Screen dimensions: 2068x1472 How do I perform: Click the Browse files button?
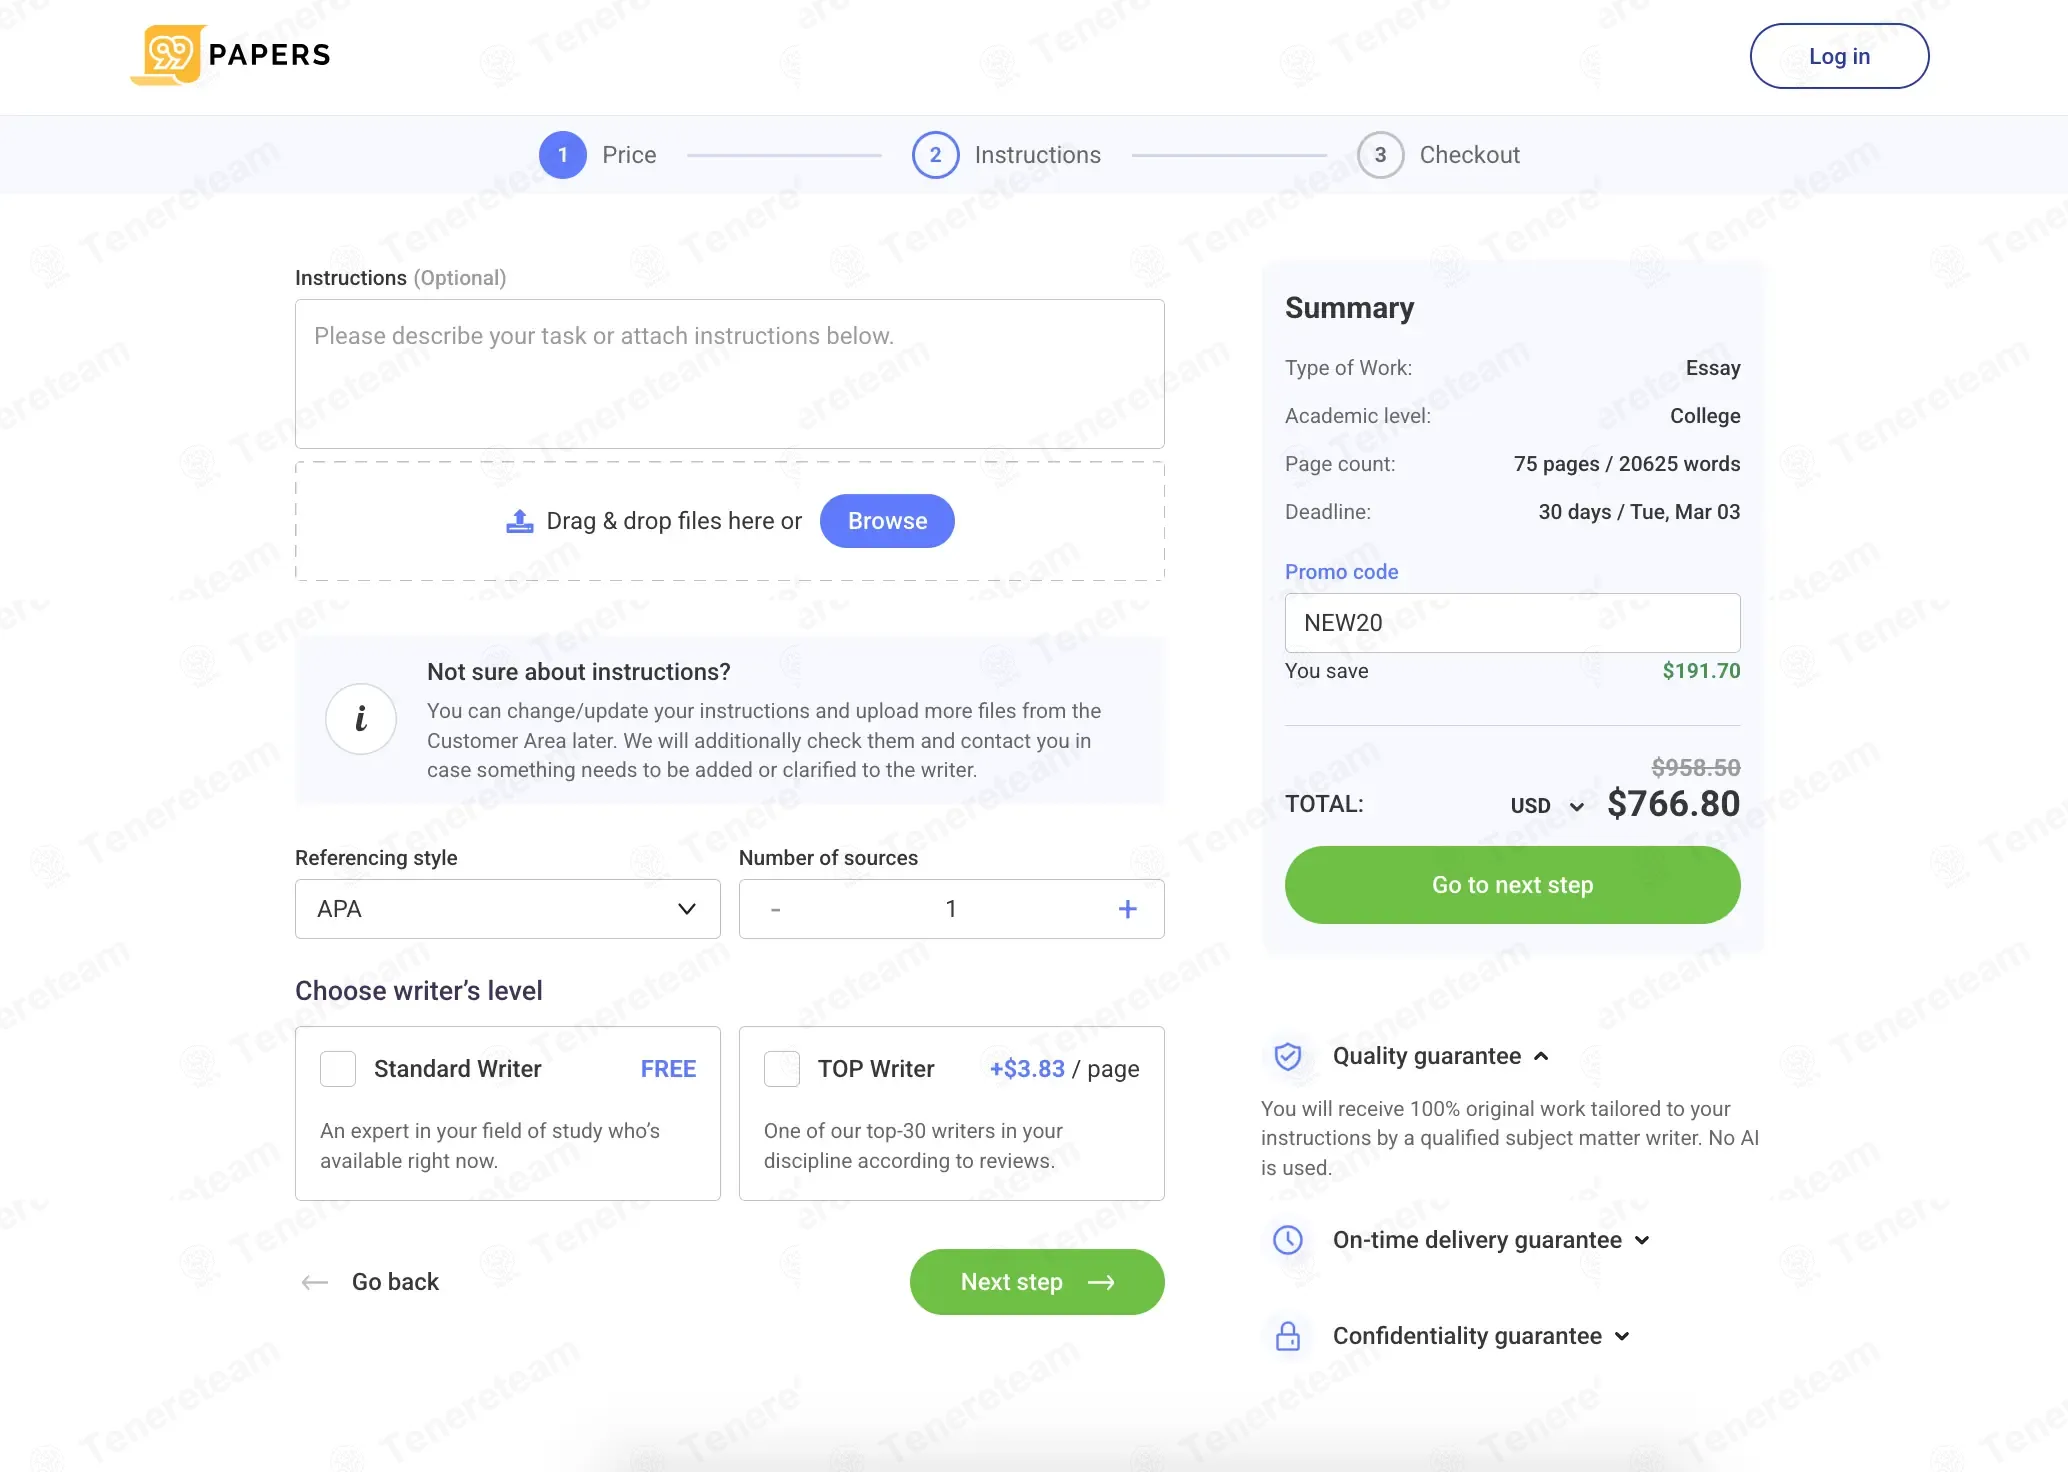887,521
